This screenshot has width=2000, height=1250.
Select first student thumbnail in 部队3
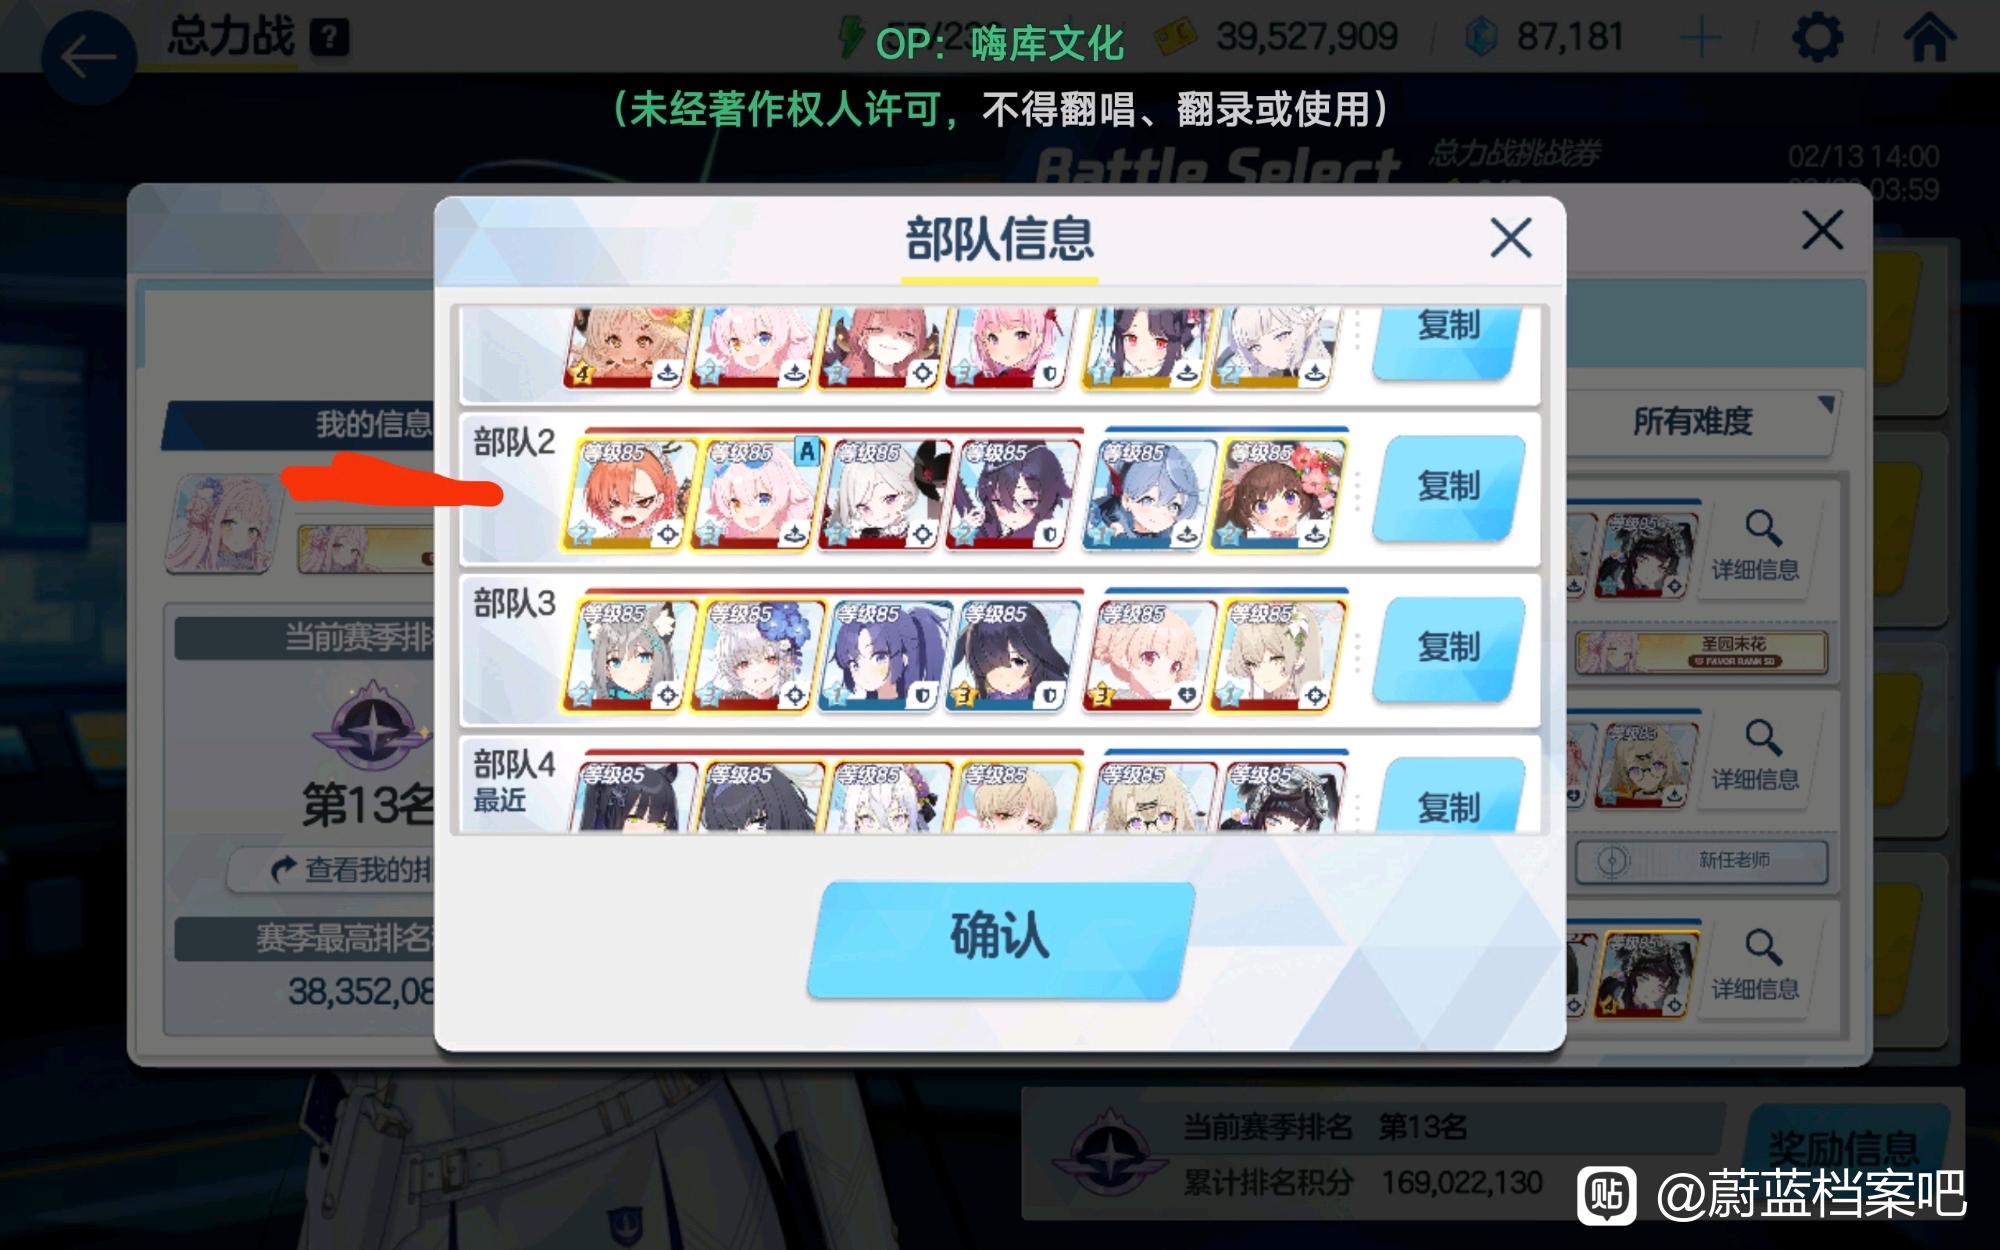(x=628, y=654)
